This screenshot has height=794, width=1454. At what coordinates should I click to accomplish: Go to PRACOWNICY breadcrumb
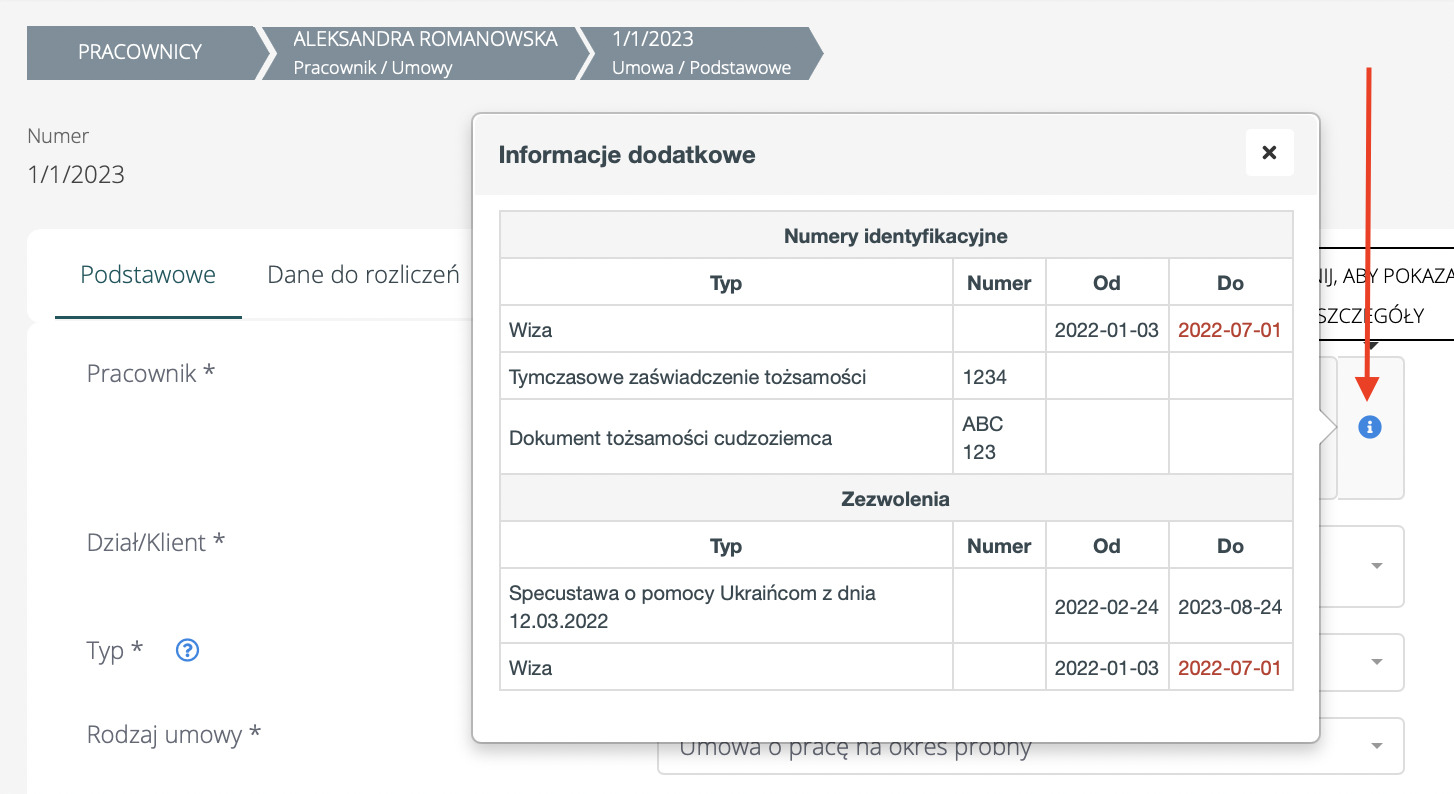[140, 52]
